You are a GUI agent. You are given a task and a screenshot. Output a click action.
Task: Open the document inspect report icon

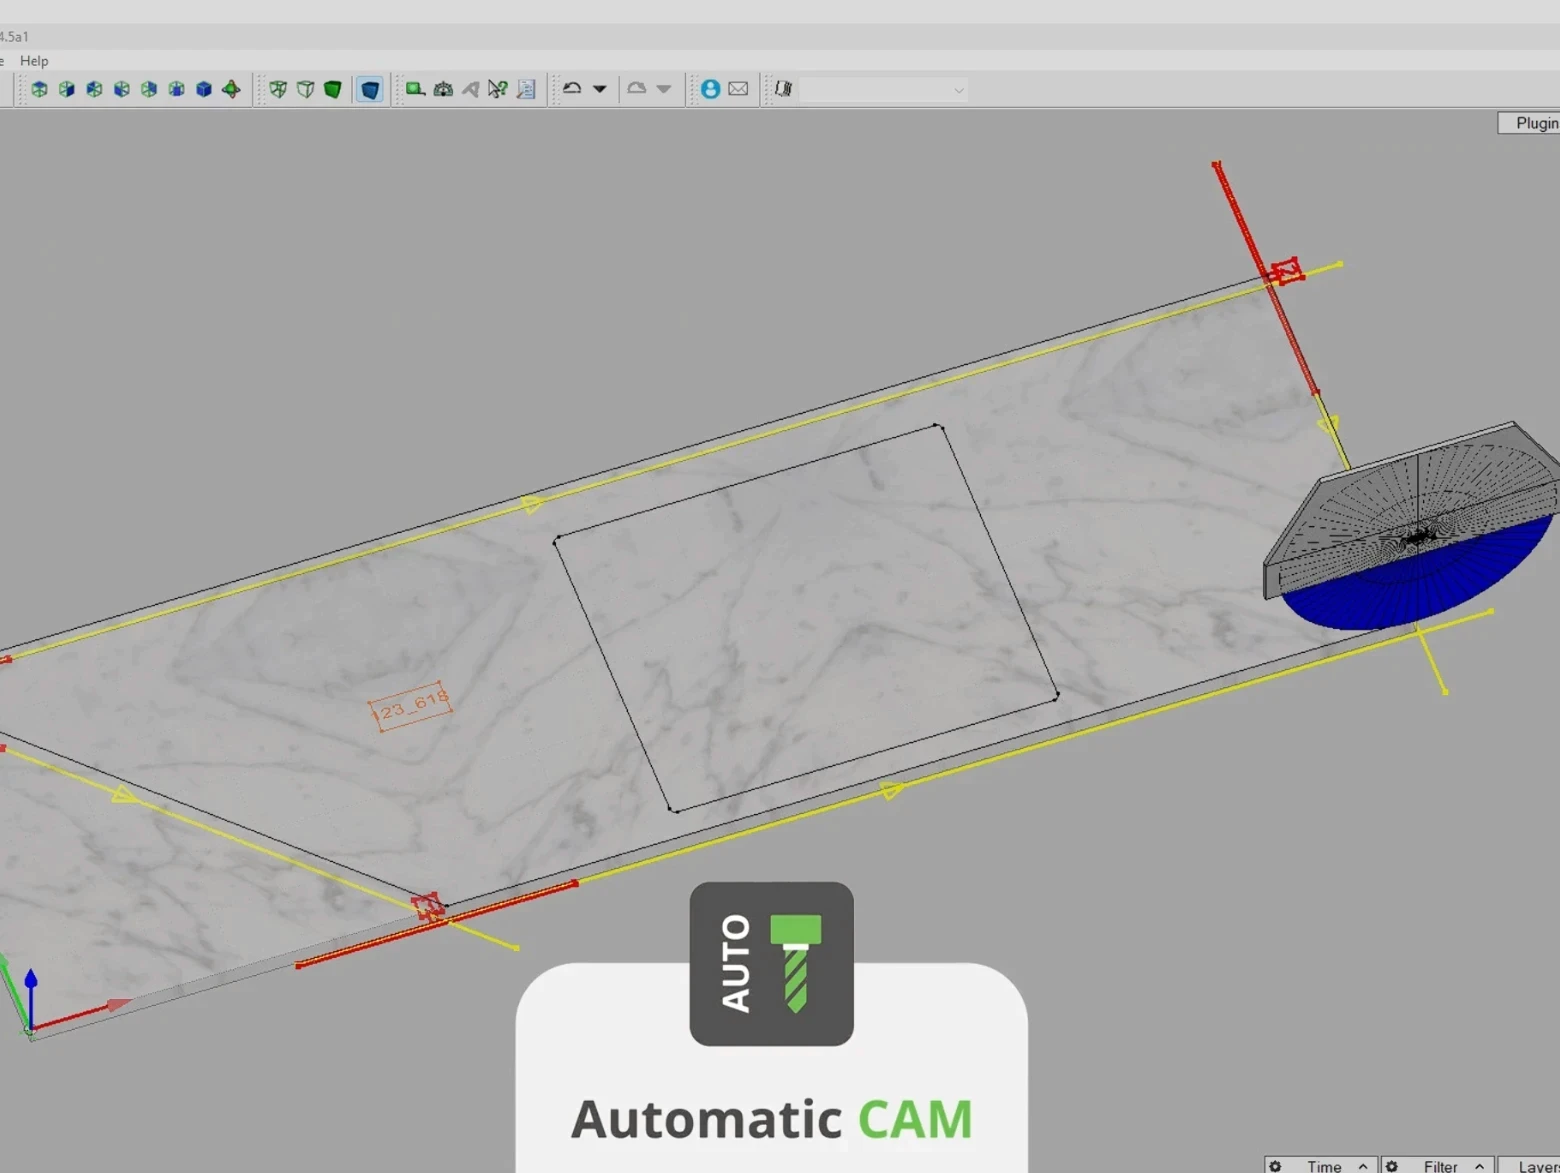tap(526, 89)
